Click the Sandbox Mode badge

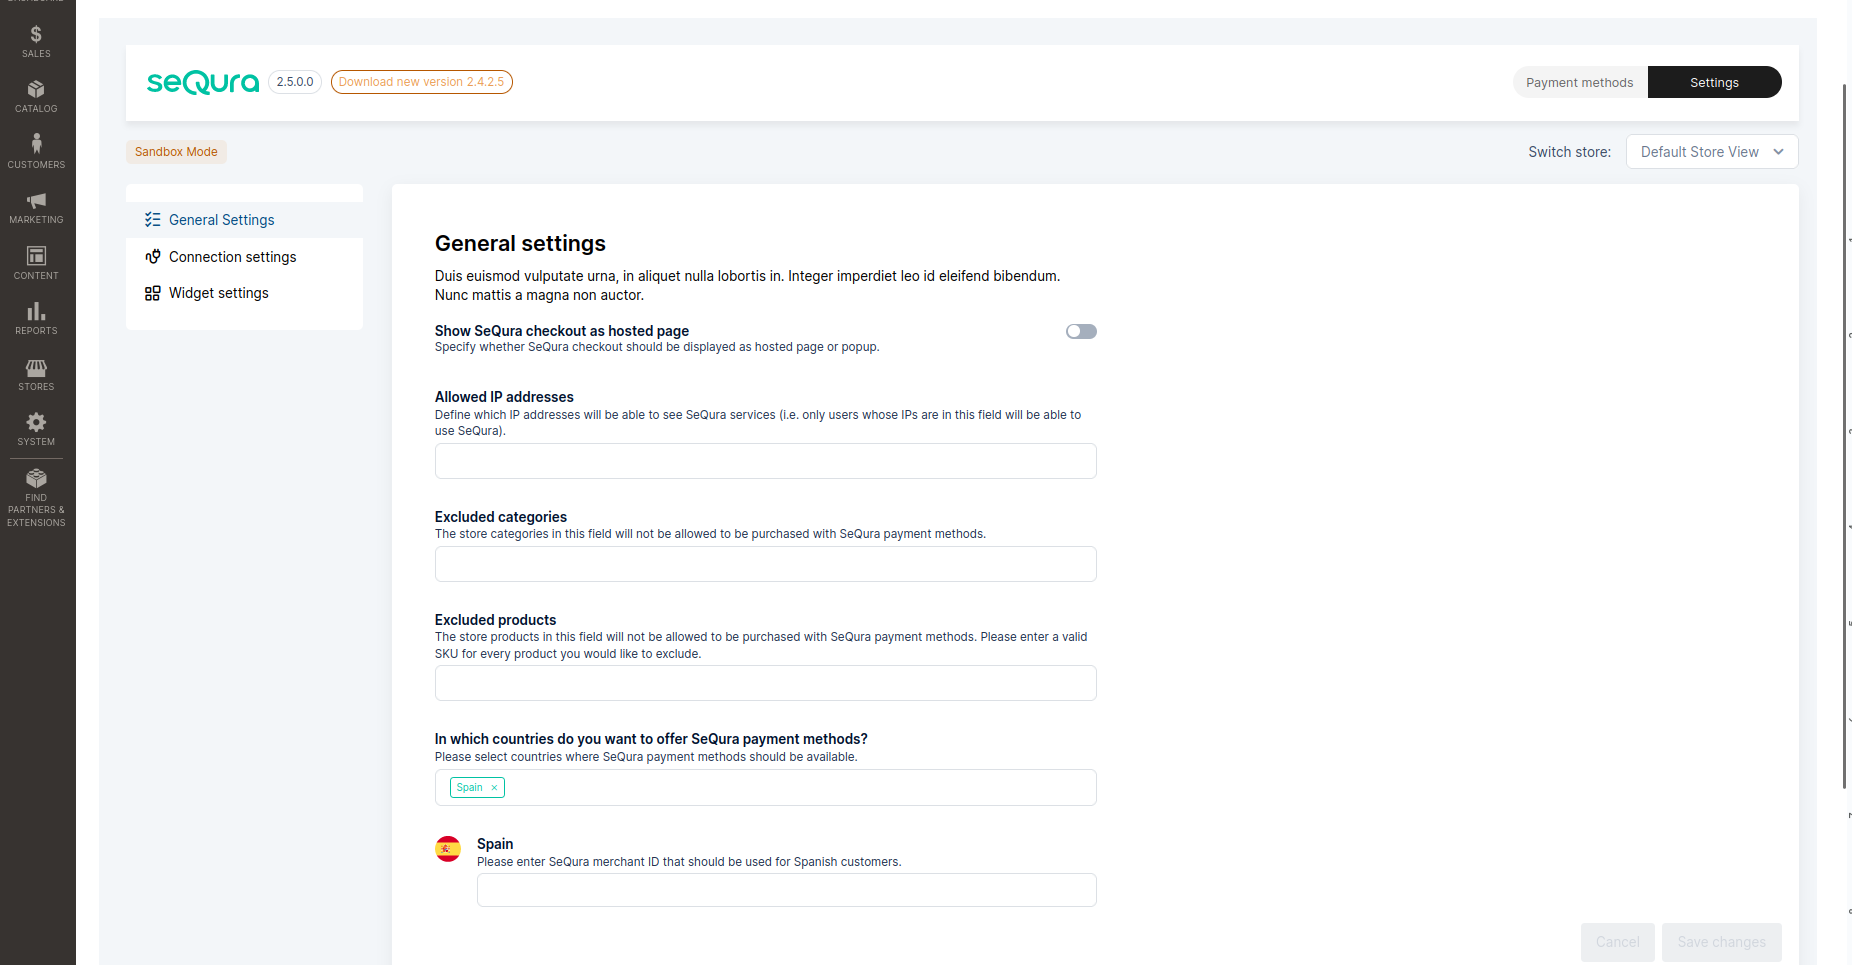(x=176, y=152)
